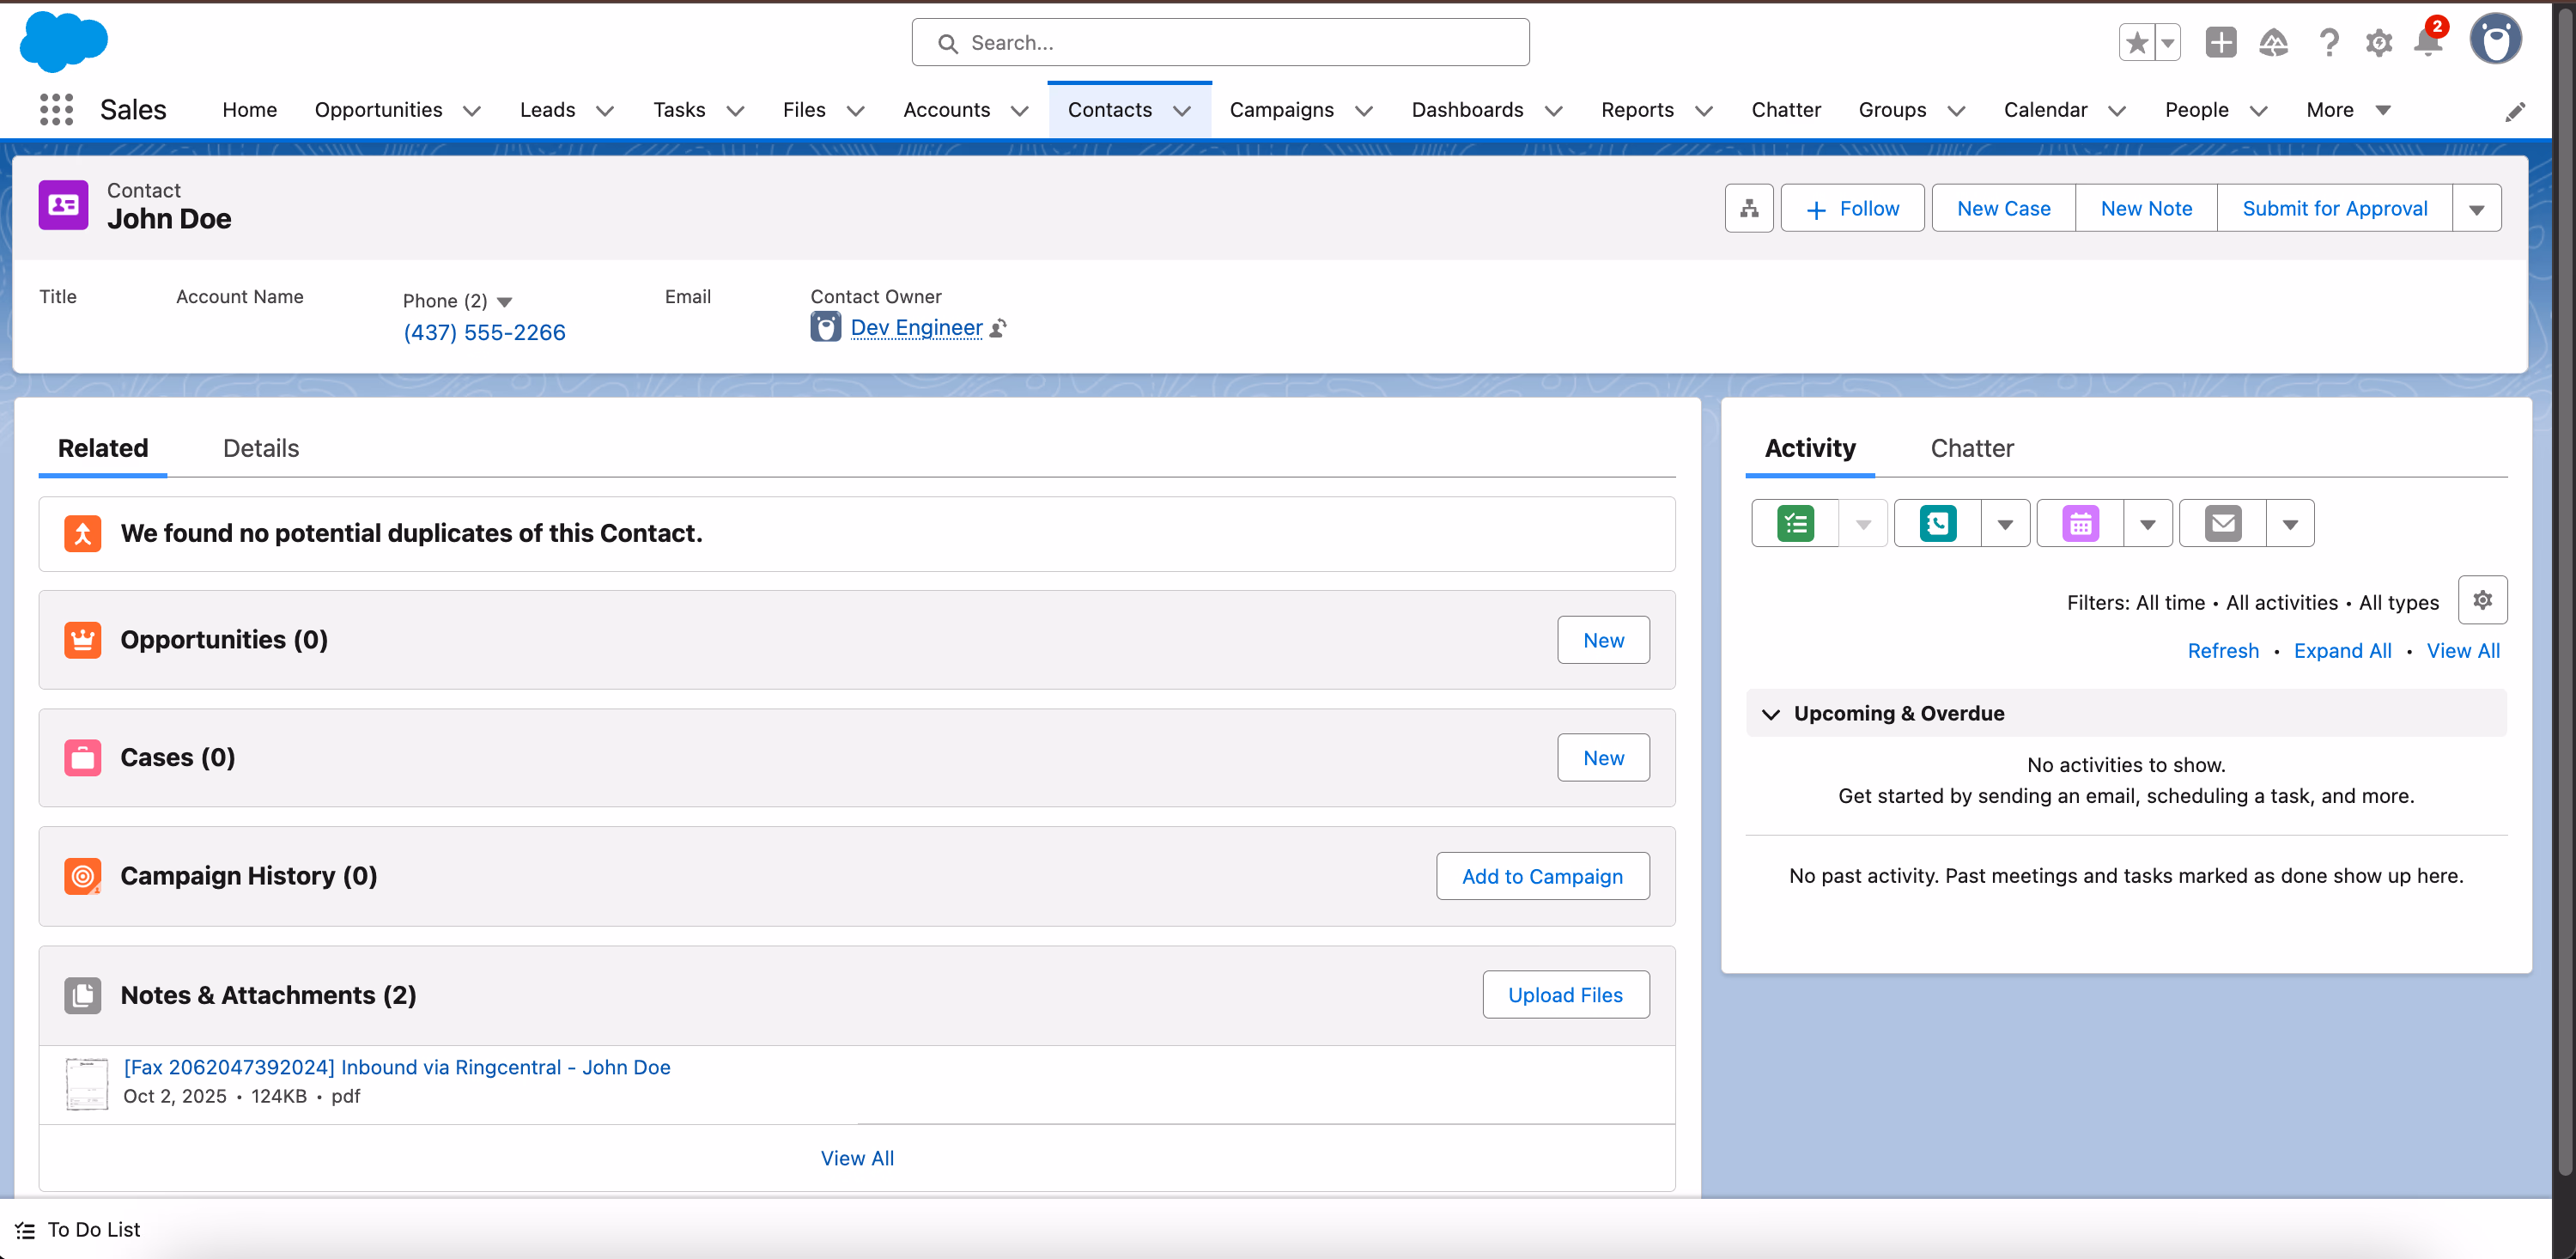2576x1259 pixels.
Task: Click the hierarchy icon beside Follow
Action: coord(1749,208)
